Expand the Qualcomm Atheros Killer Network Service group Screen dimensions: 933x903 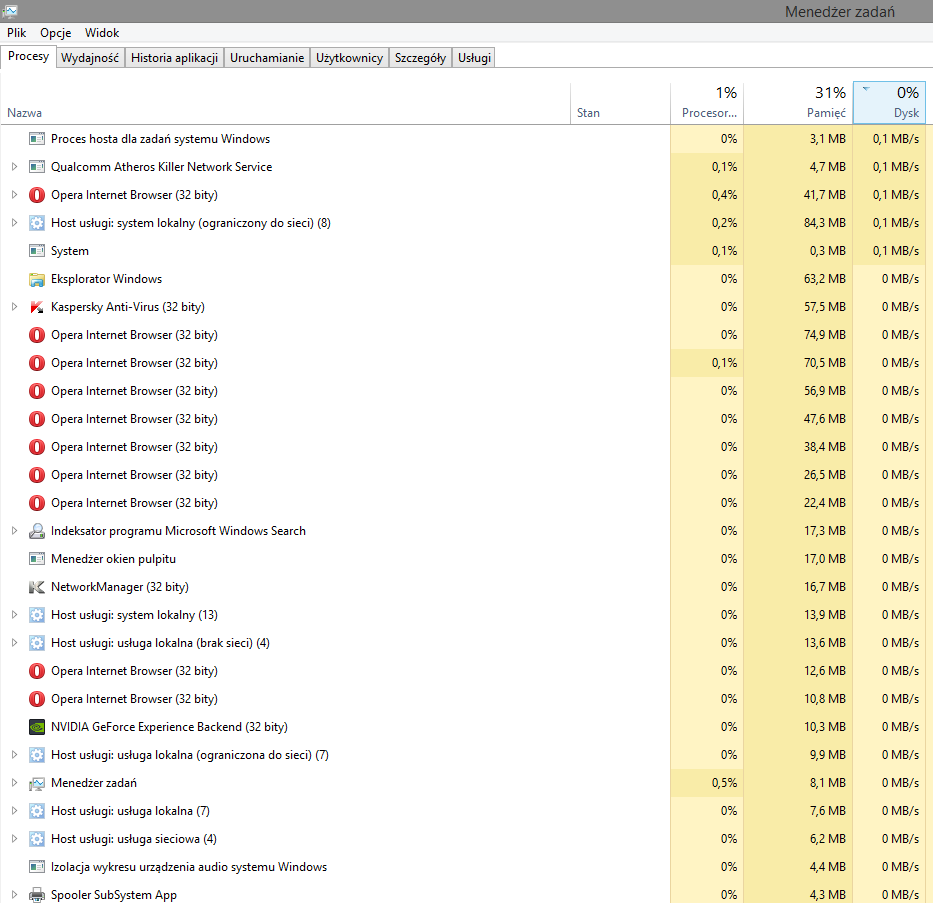pos(14,167)
